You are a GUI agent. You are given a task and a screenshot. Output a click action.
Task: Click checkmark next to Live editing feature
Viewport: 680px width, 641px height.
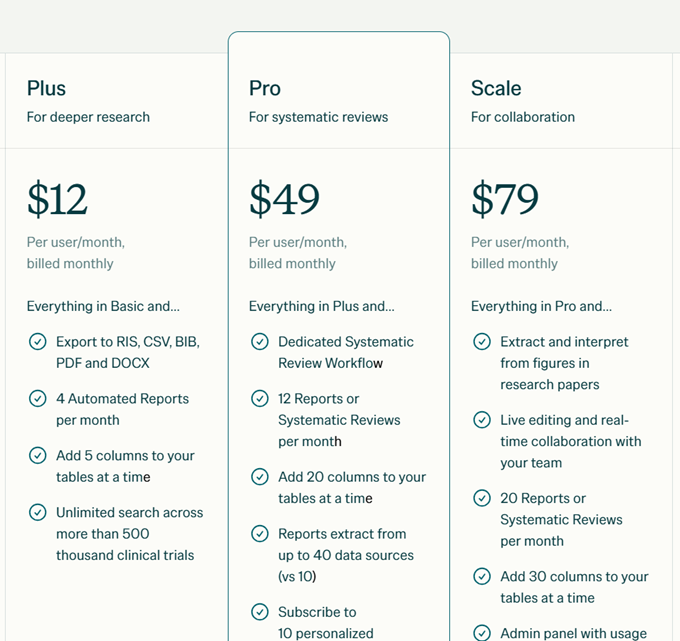[x=481, y=420]
